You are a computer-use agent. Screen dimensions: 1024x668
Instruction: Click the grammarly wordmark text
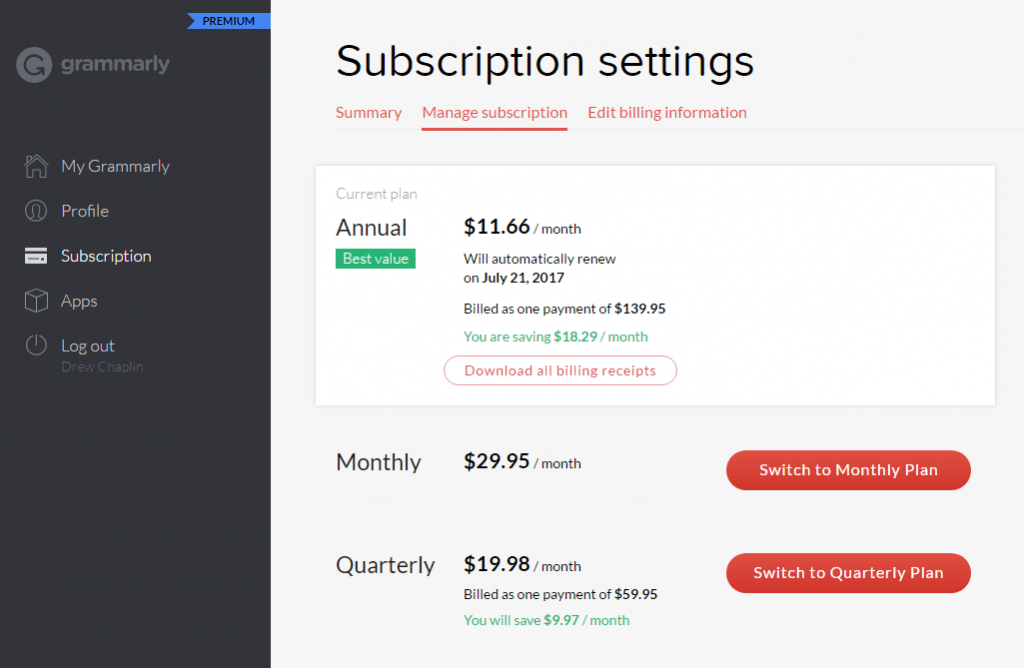pos(115,64)
